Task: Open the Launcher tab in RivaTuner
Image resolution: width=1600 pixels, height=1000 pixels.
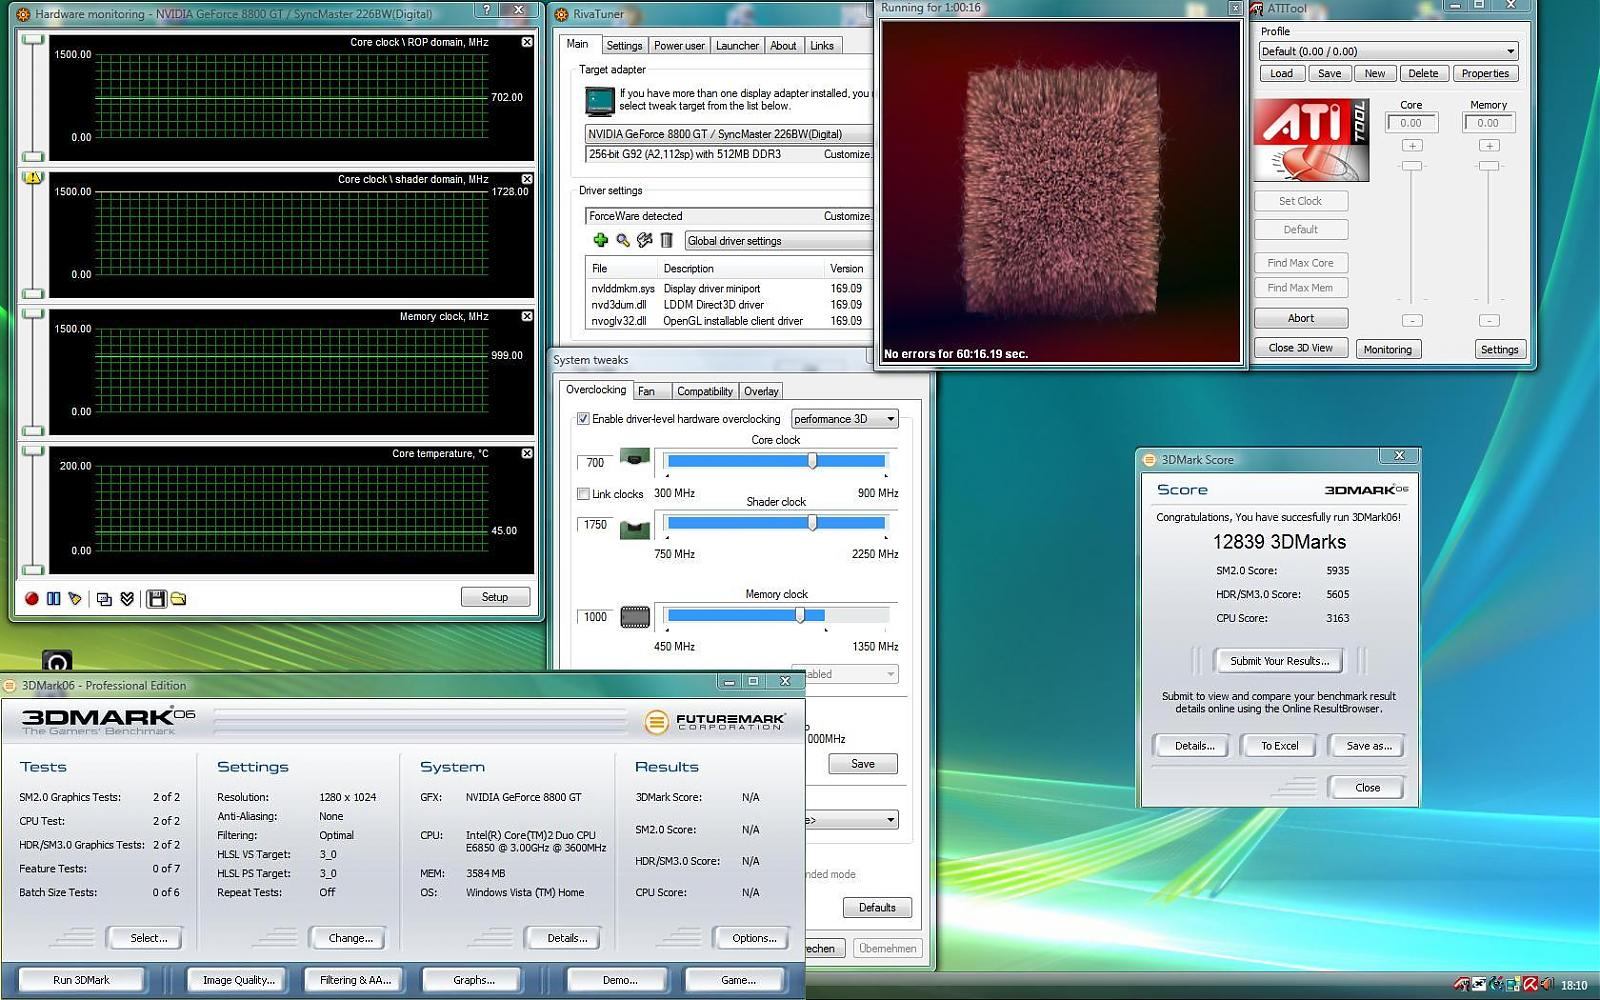Action: 737,46
